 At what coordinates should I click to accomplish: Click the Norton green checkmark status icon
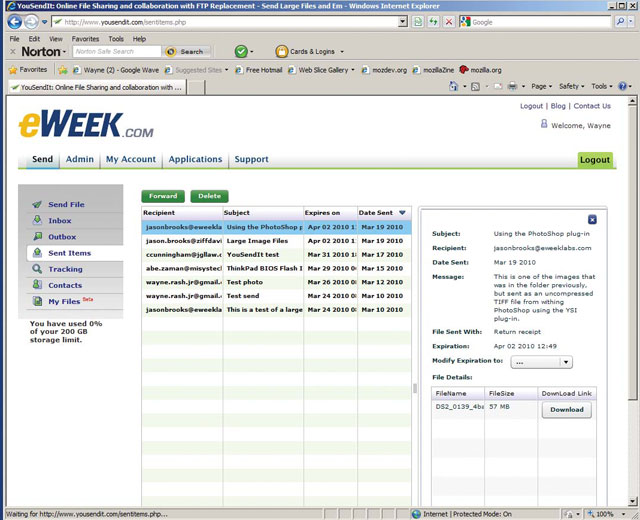241,51
